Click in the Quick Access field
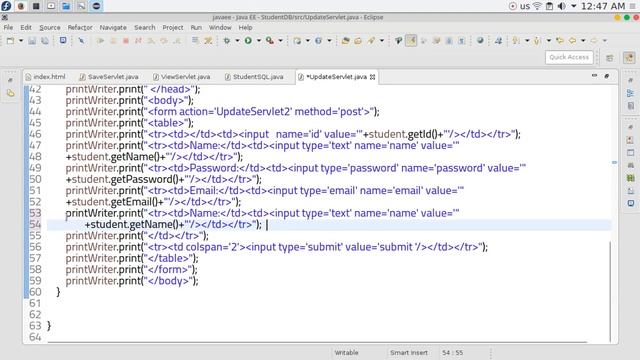The image size is (640, 360). pos(569,57)
